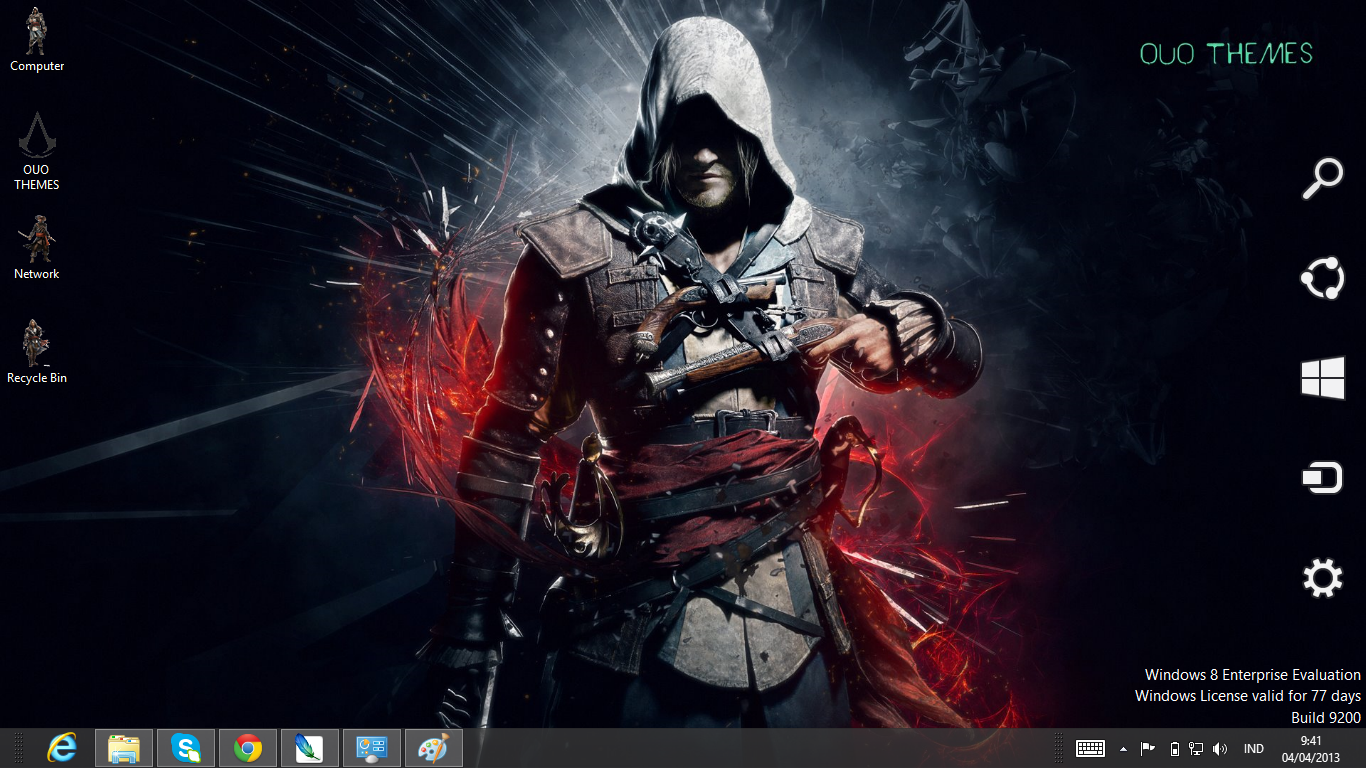Switch to Skype on the taskbar
The width and height of the screenshot is (1366, 768).
pos(186,748)
